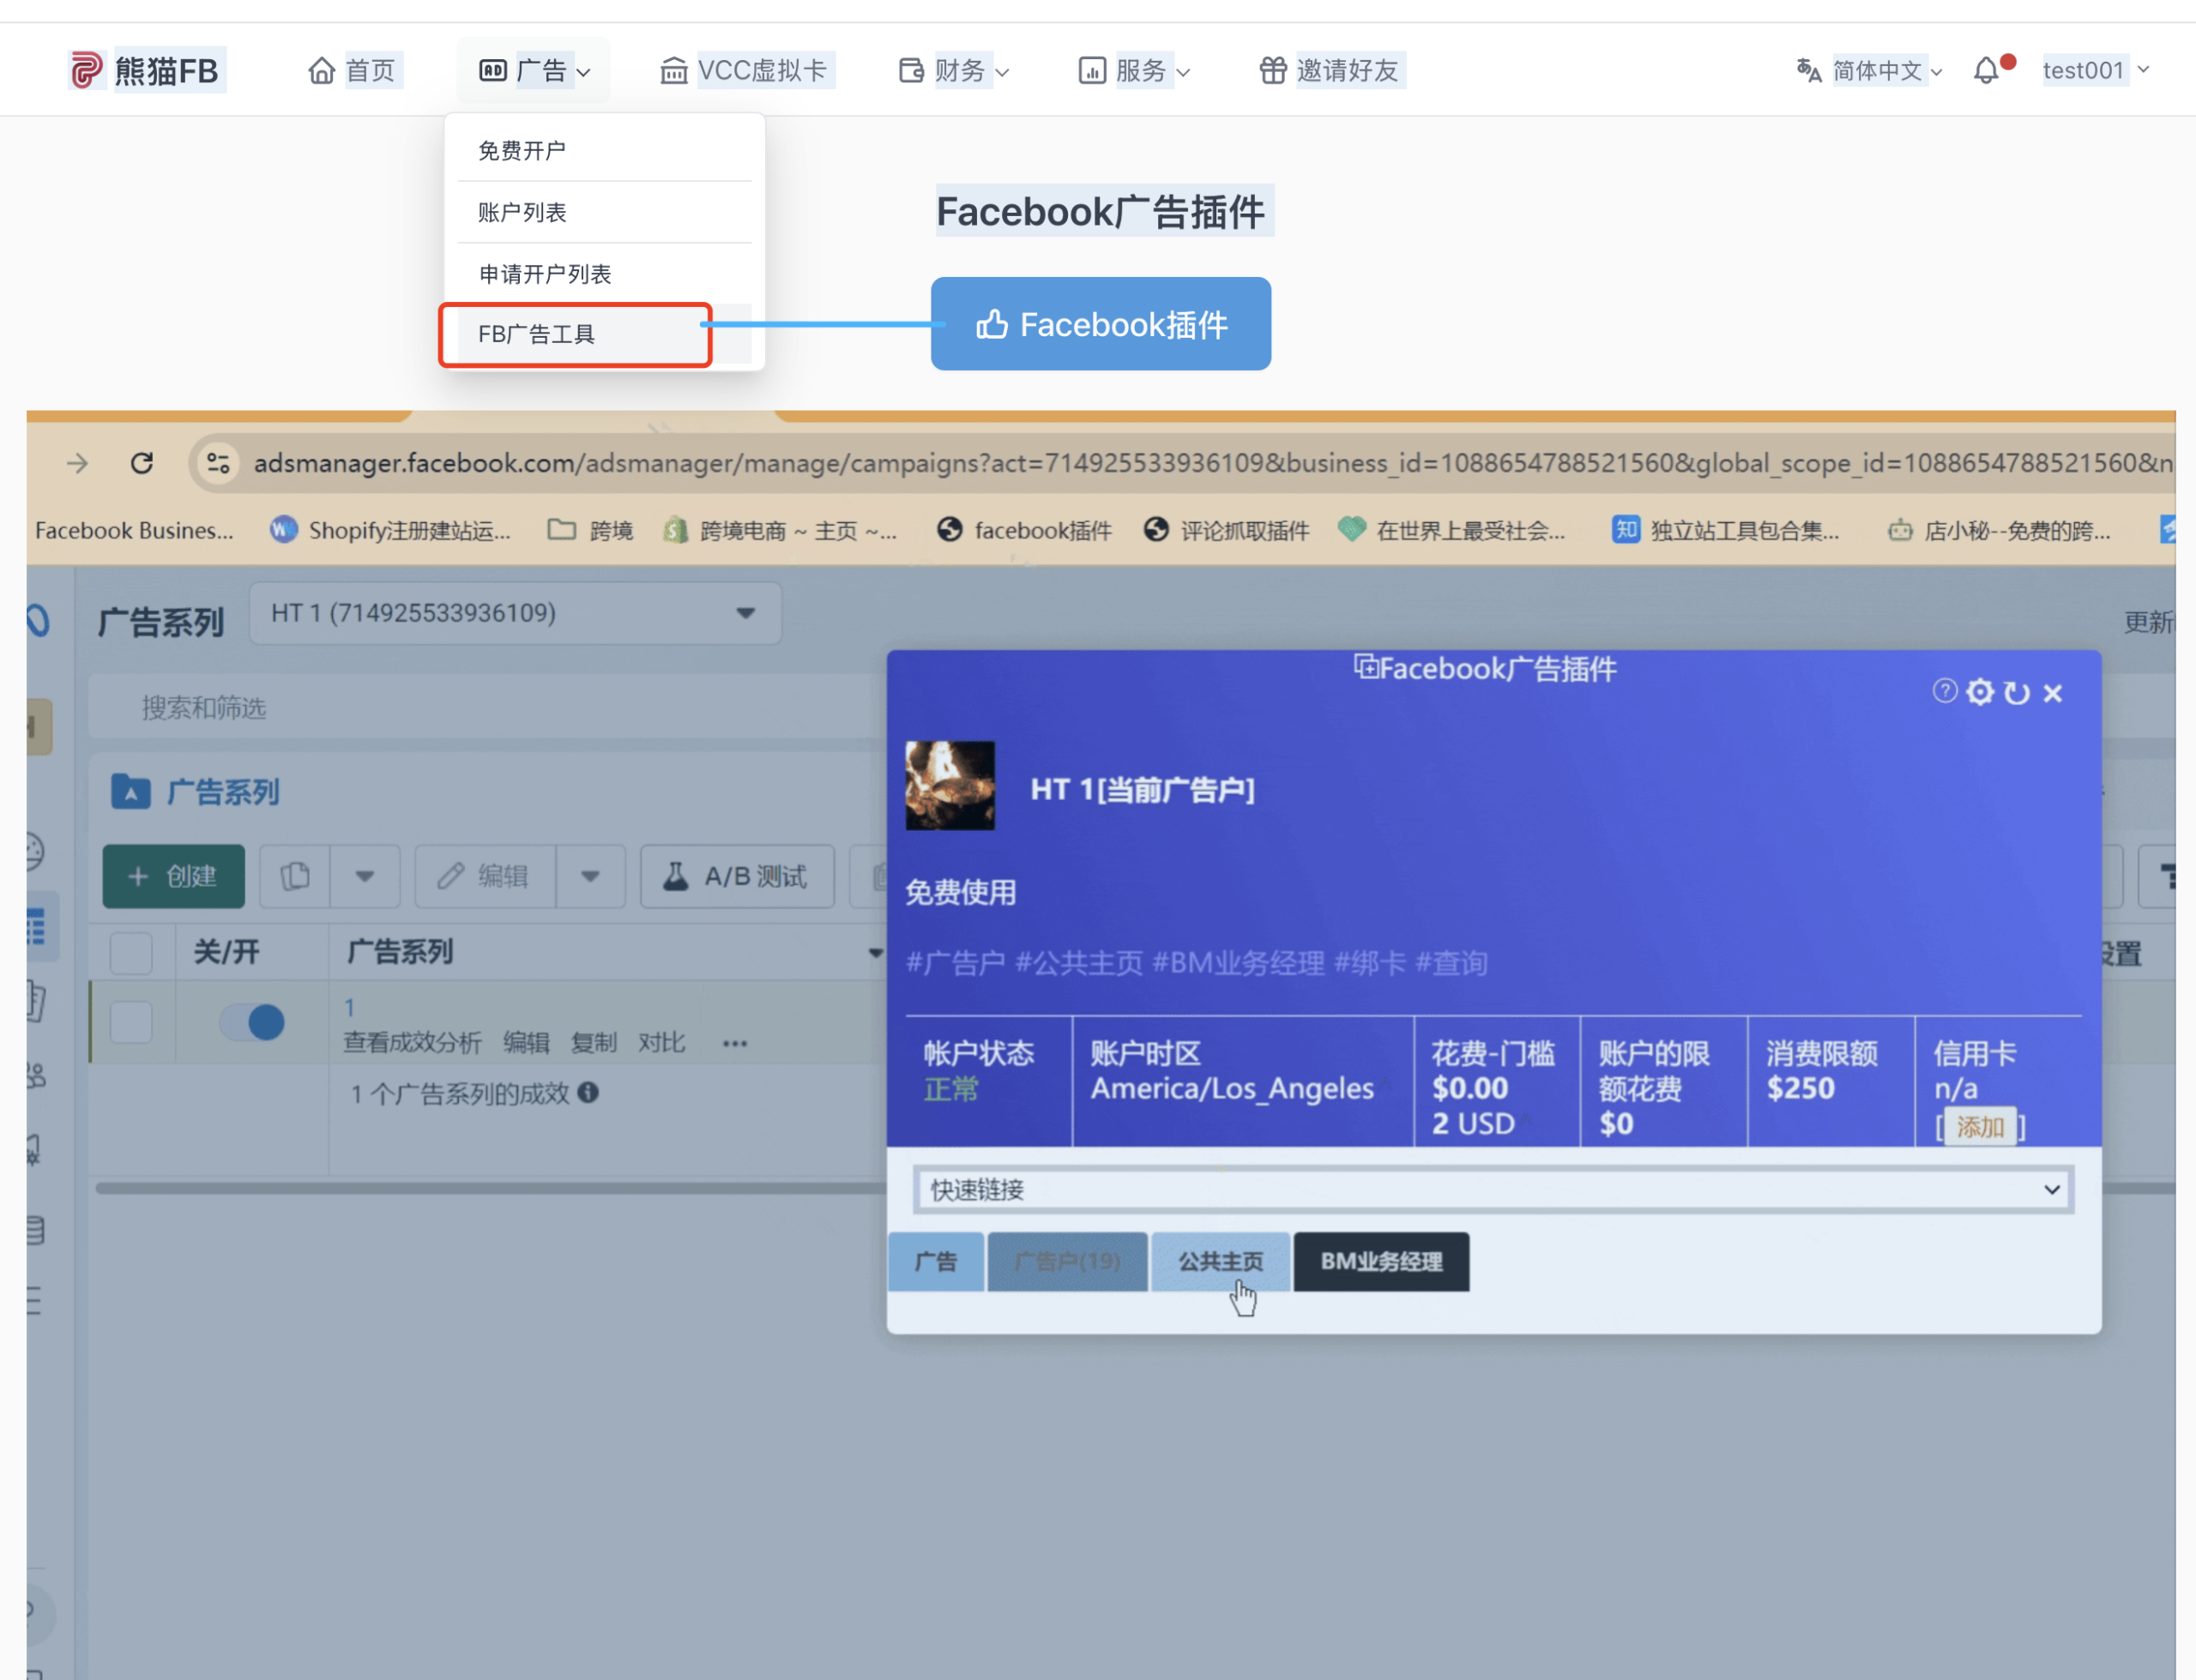Click the notification bell icon
The width and height of the screenshot is (2196, 1680).
(1986, 70)
